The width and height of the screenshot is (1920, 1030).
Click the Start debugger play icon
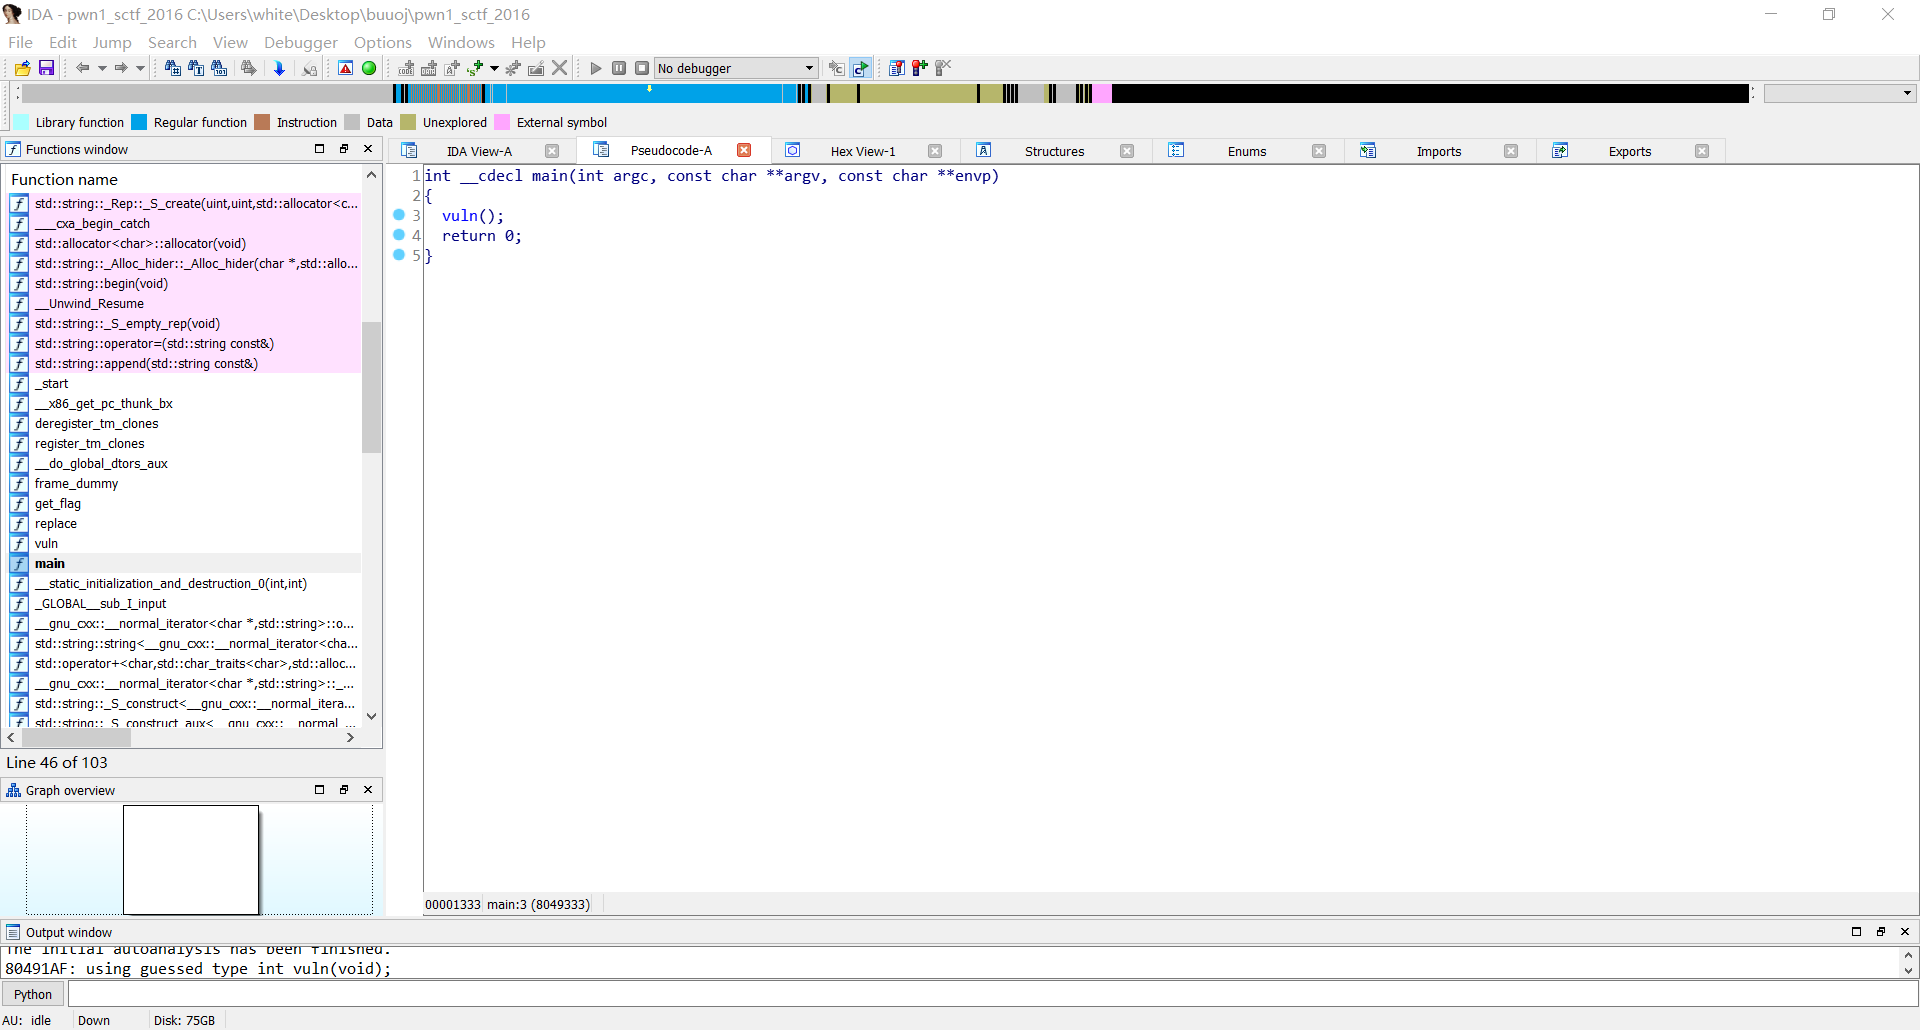click(x=596, y=68)
